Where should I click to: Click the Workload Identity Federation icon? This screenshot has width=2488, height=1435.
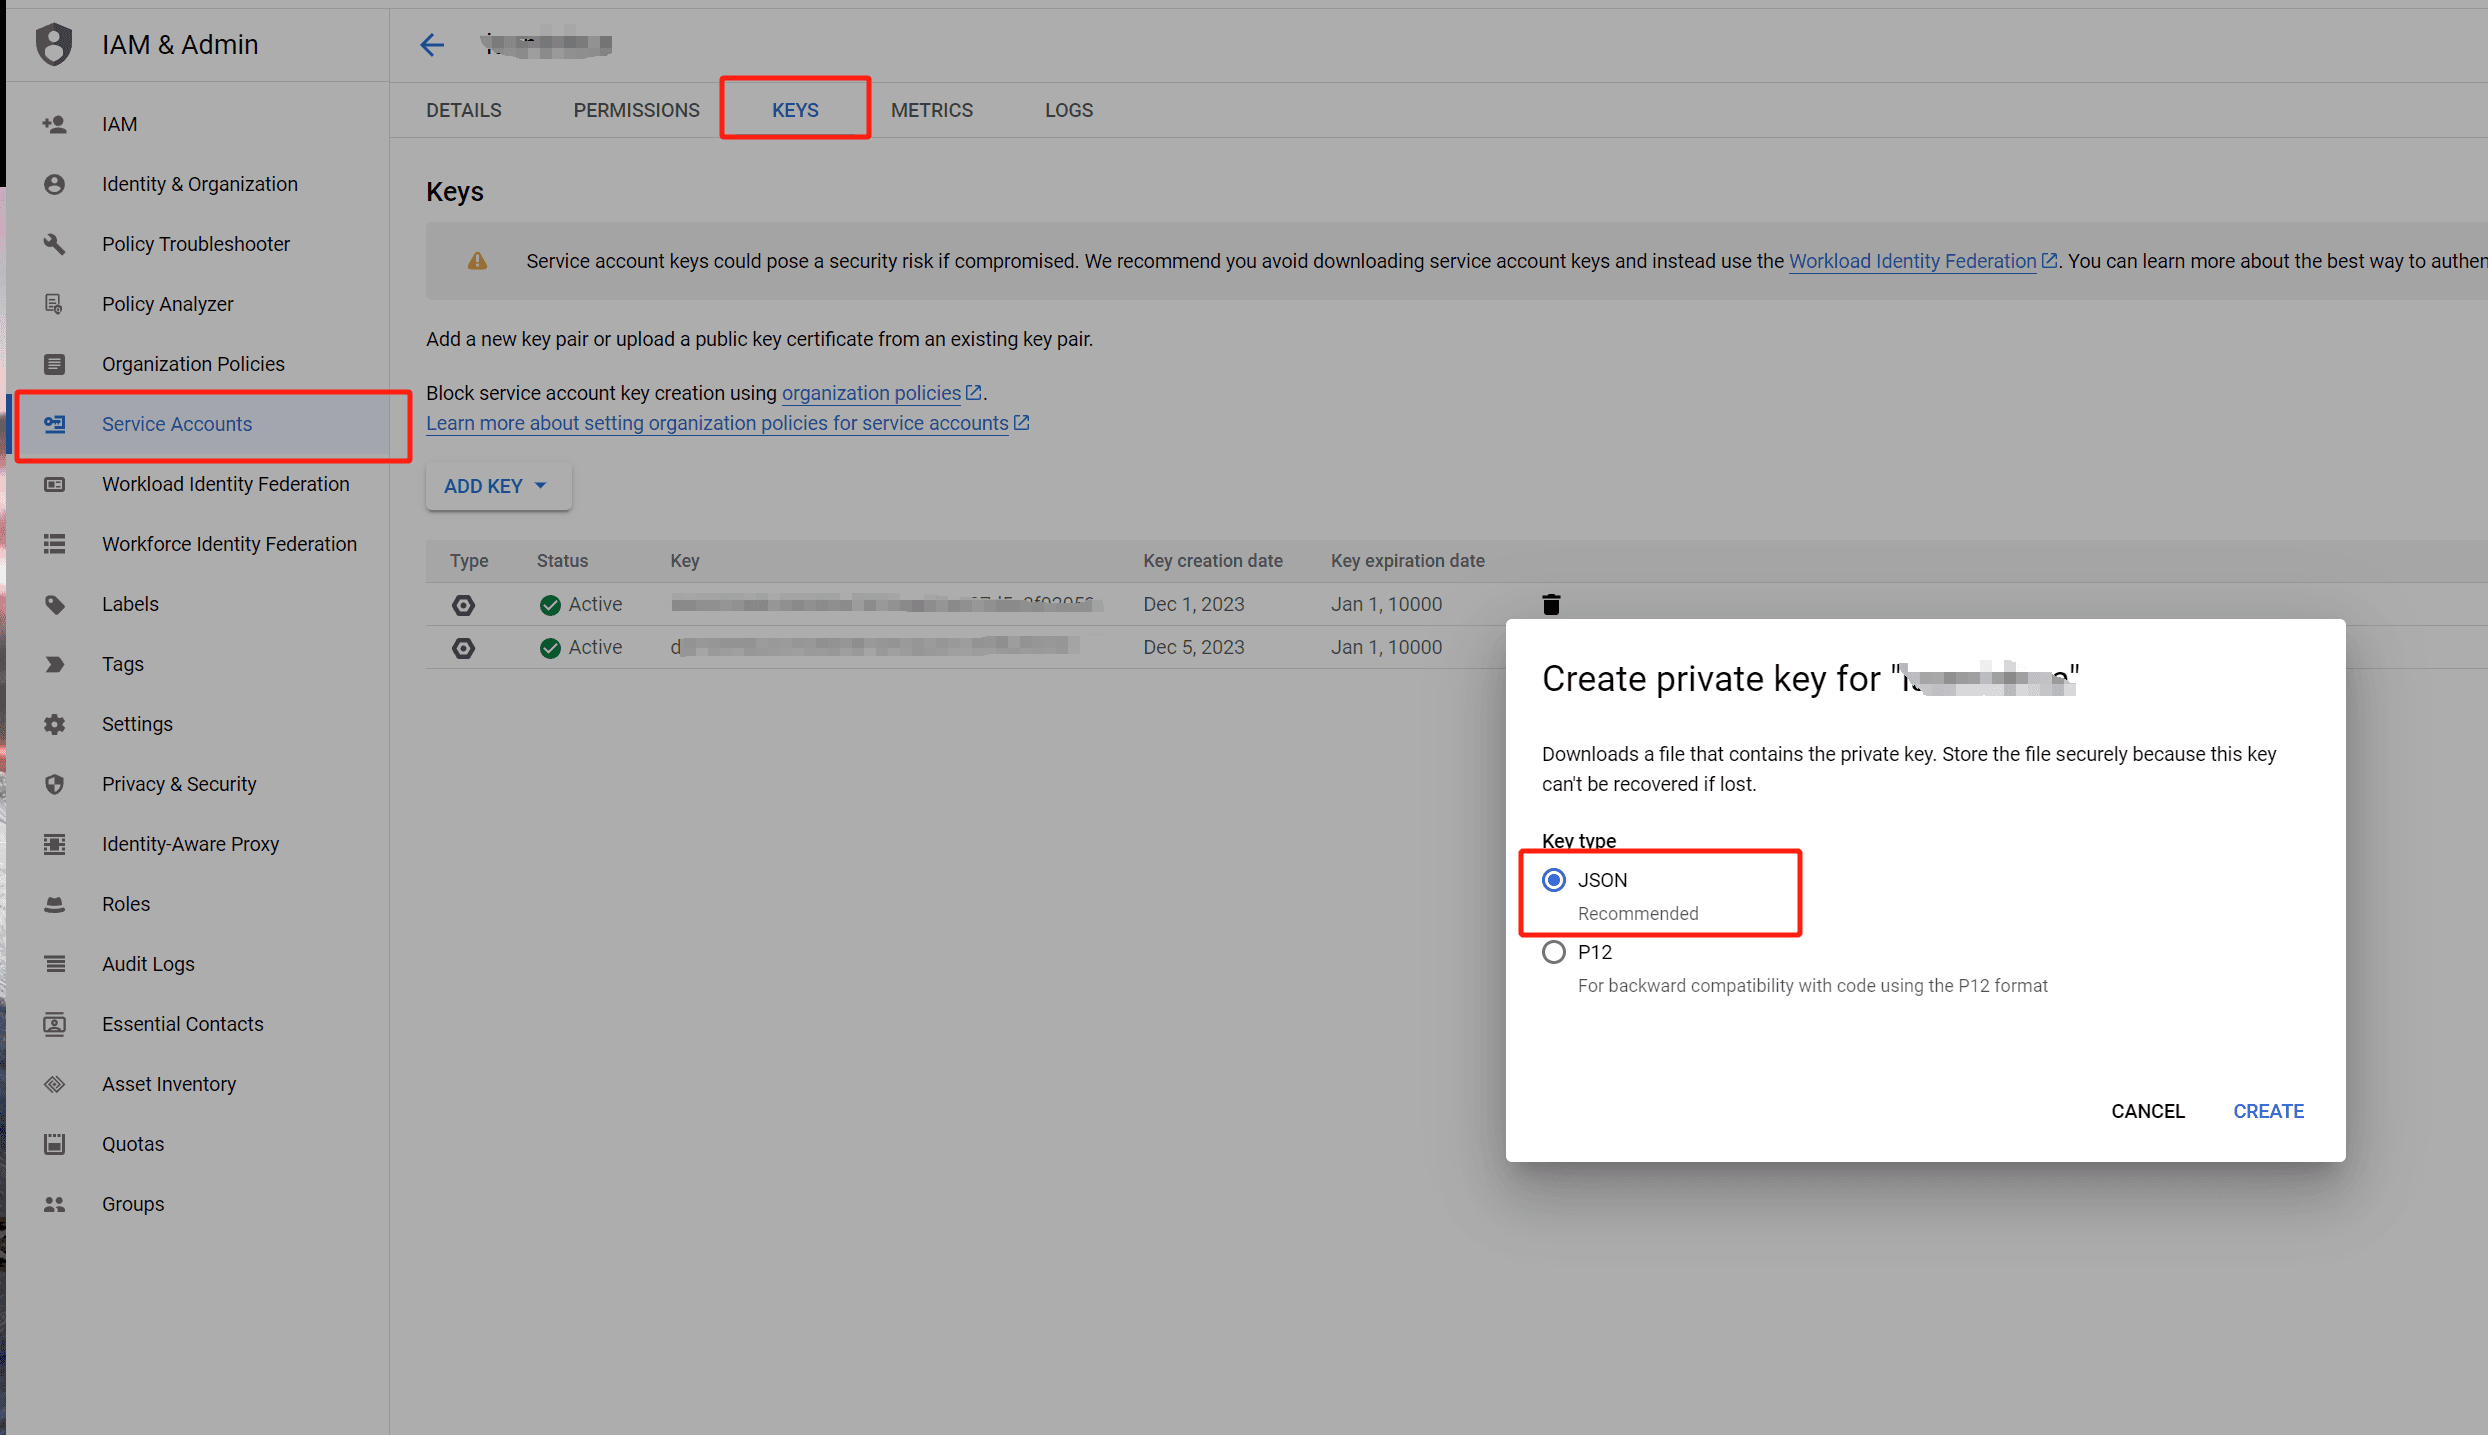tap(55, 484)
